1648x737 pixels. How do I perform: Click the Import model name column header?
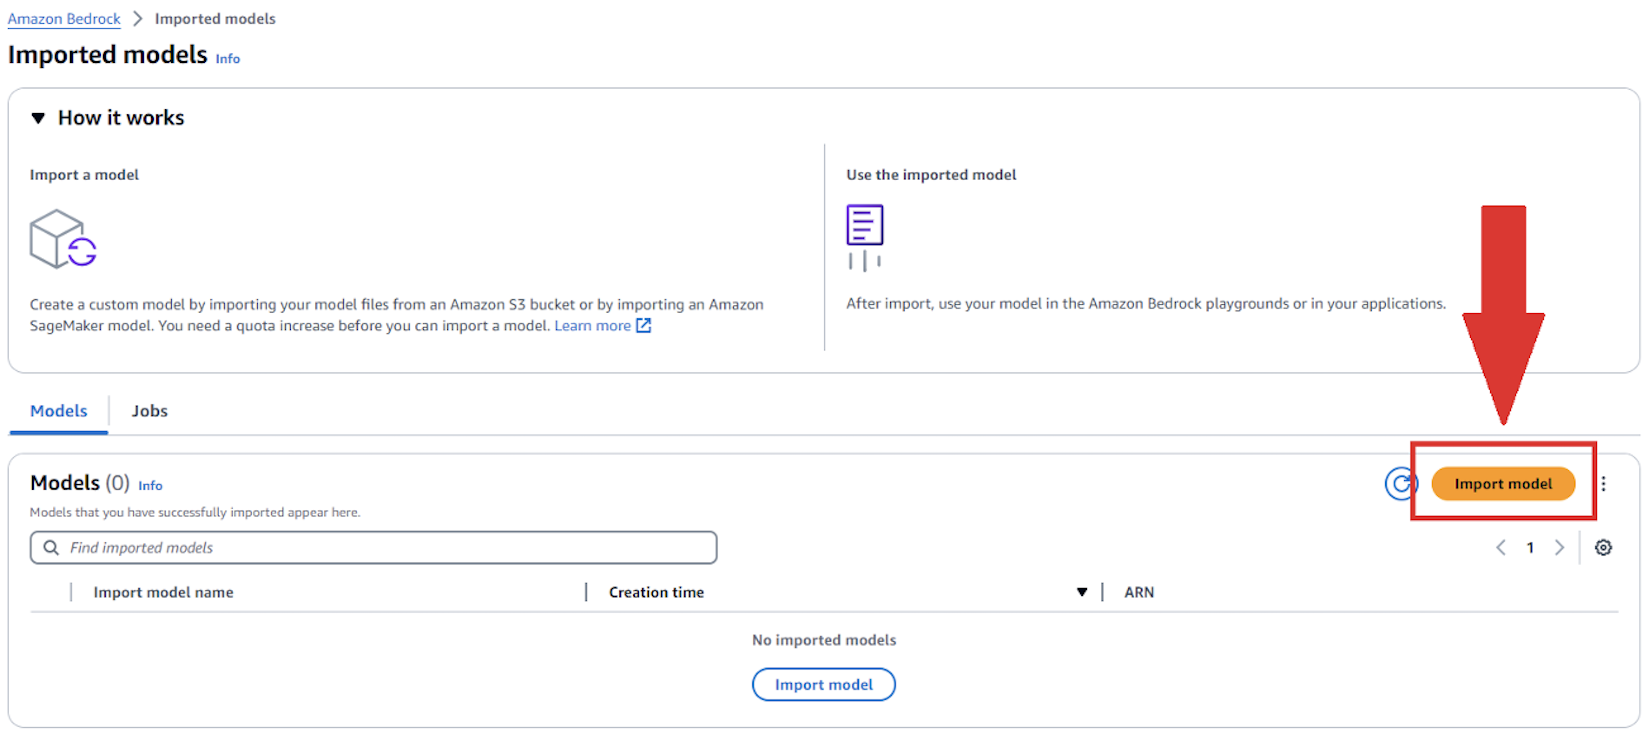[x=164, y=593]
